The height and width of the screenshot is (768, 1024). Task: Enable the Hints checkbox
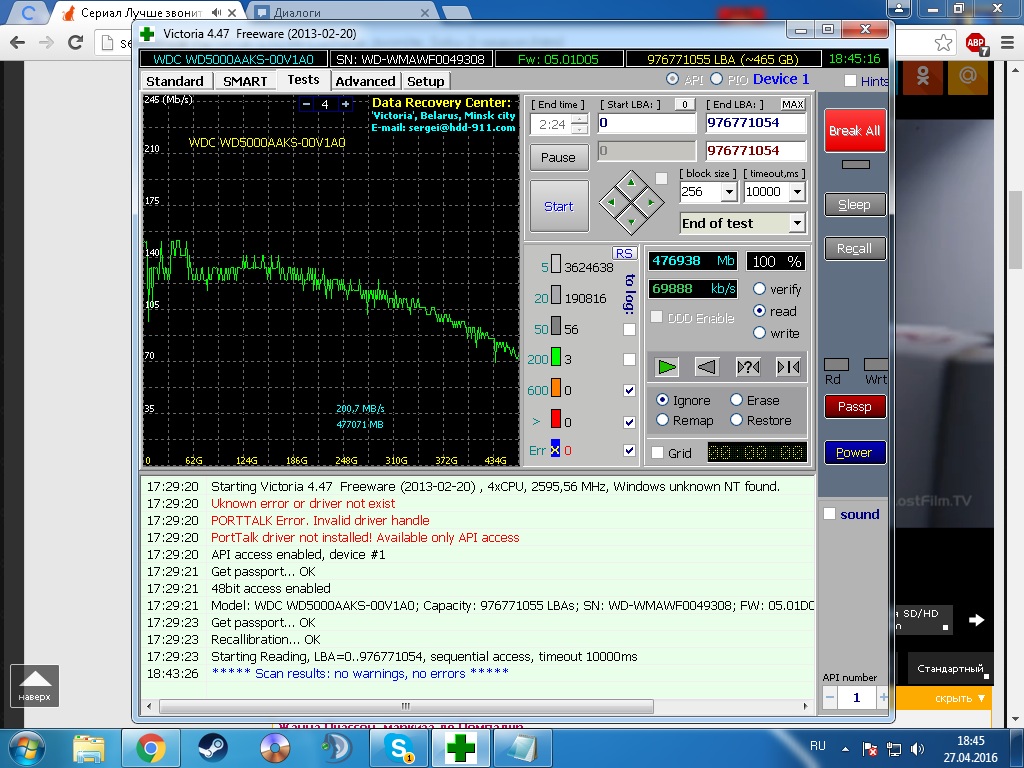click(x=850, y=81)
